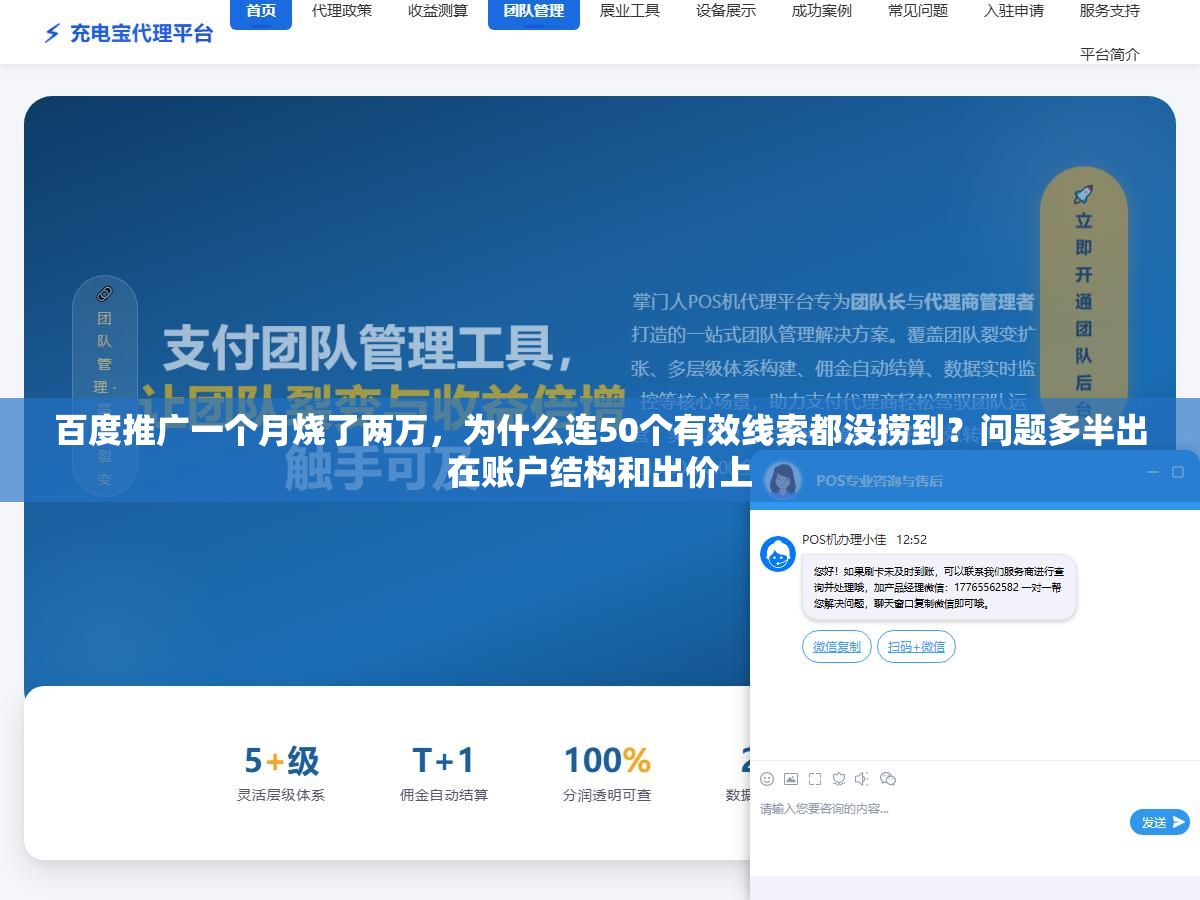This screenshot has width=1200, height=900.
Task: Send the chat message with 发送 button
Action: tap(1160, 822)
